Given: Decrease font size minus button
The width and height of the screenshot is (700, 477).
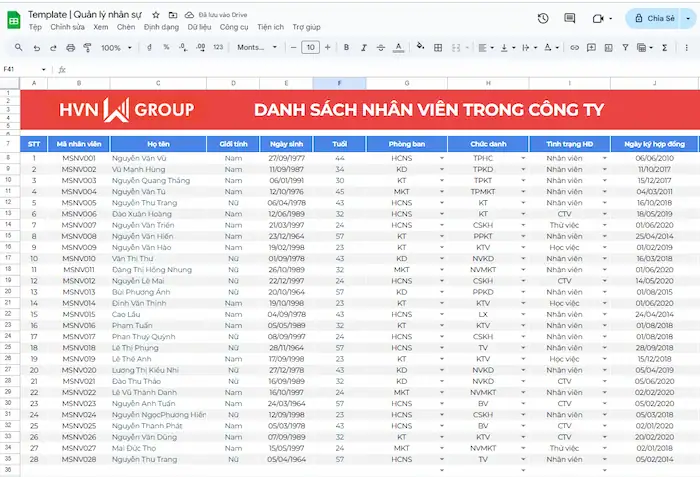Looking at the screenshot, I should [293, 47].
